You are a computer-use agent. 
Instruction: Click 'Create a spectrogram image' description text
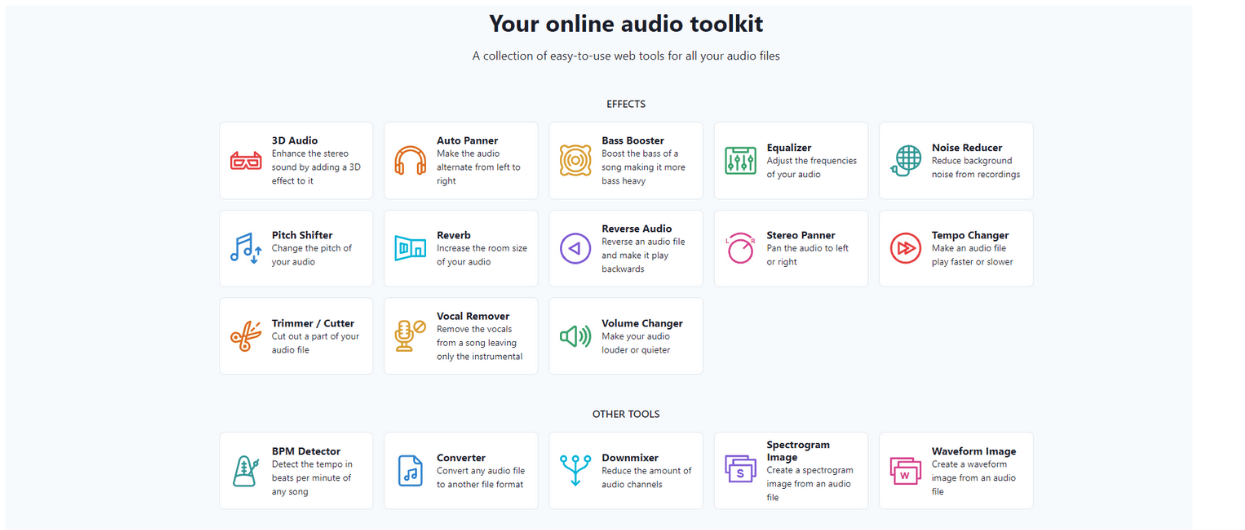click(810, 483)
